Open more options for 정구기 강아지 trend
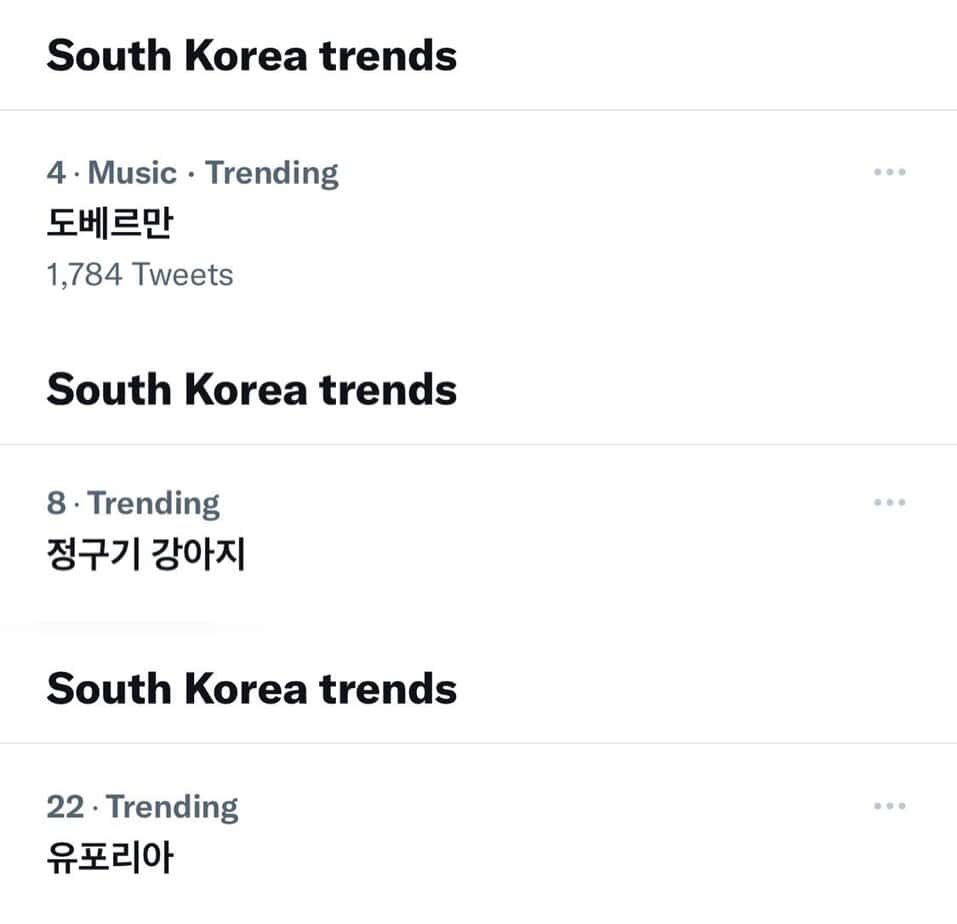Image resolution: width=957 pixels, height=924 pixels. point(889,502)
